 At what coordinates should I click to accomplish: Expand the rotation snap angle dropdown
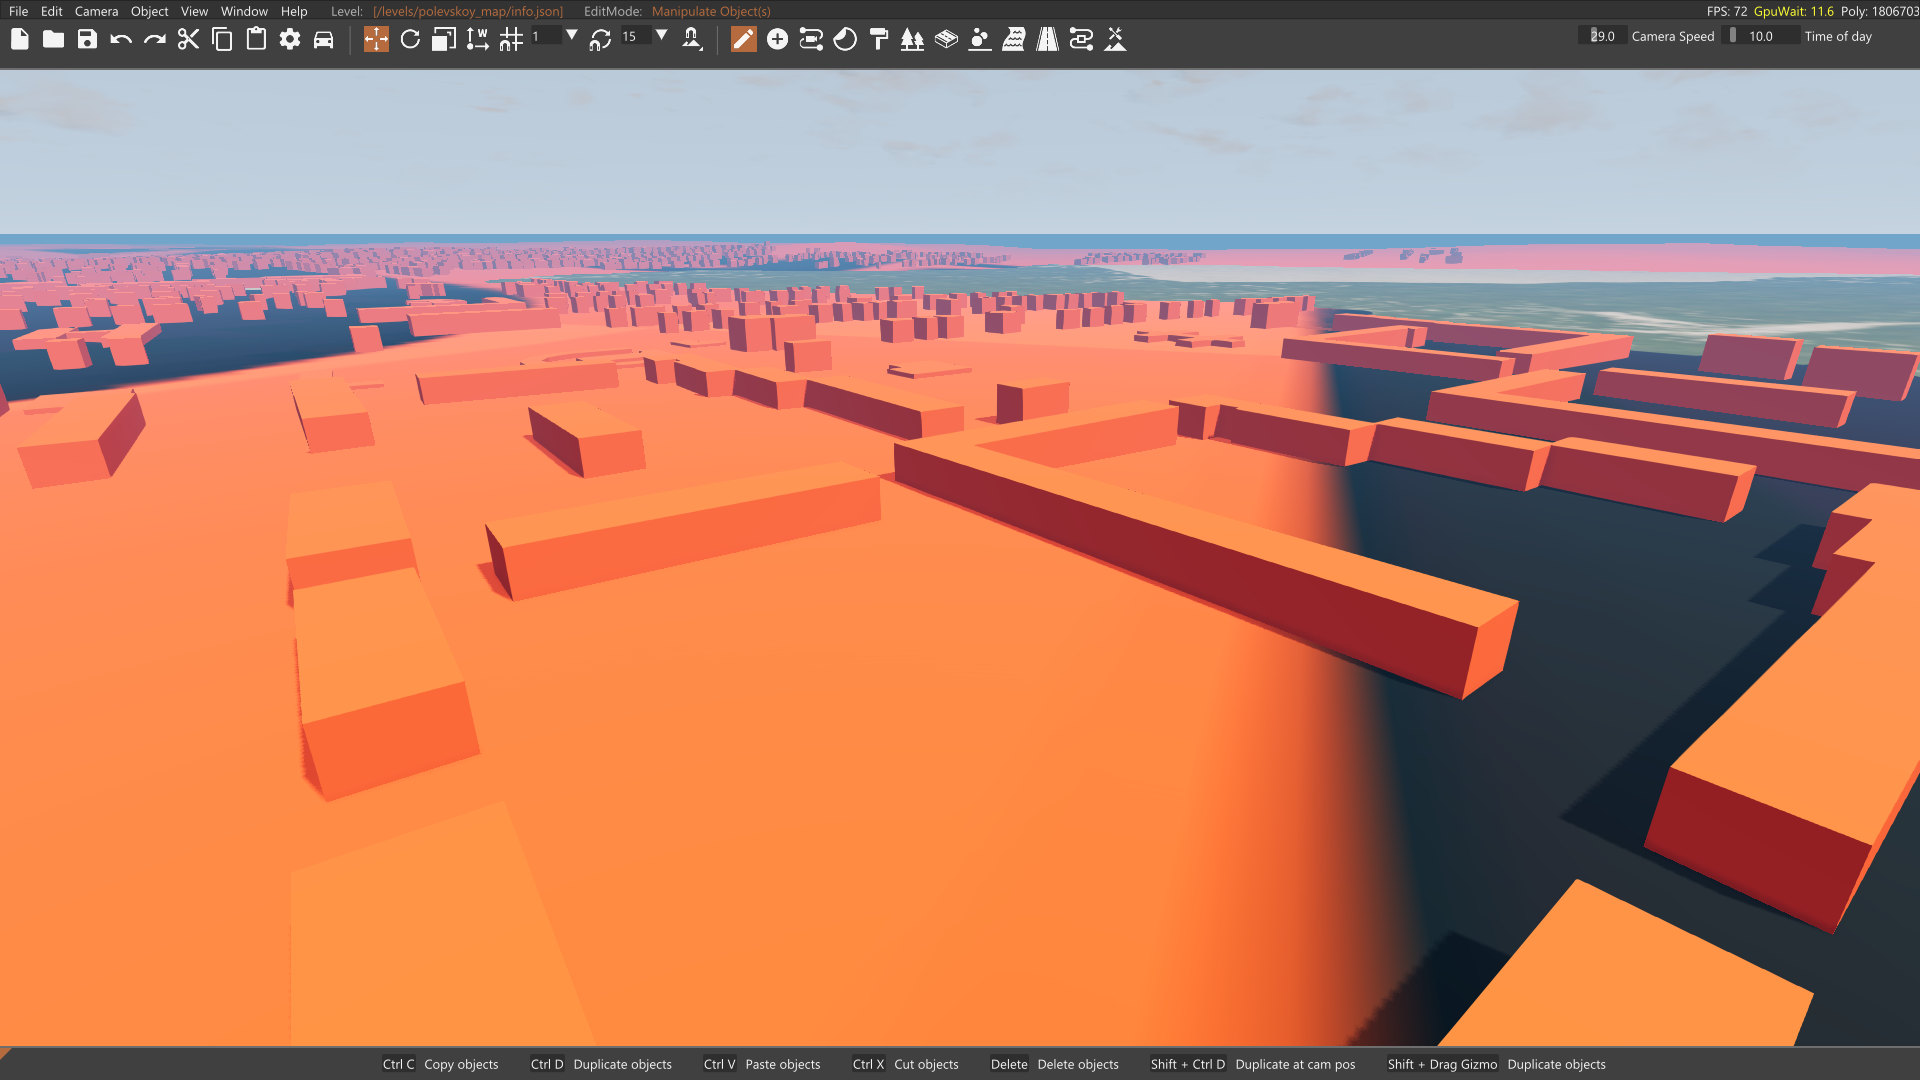(x=661, y=35)
